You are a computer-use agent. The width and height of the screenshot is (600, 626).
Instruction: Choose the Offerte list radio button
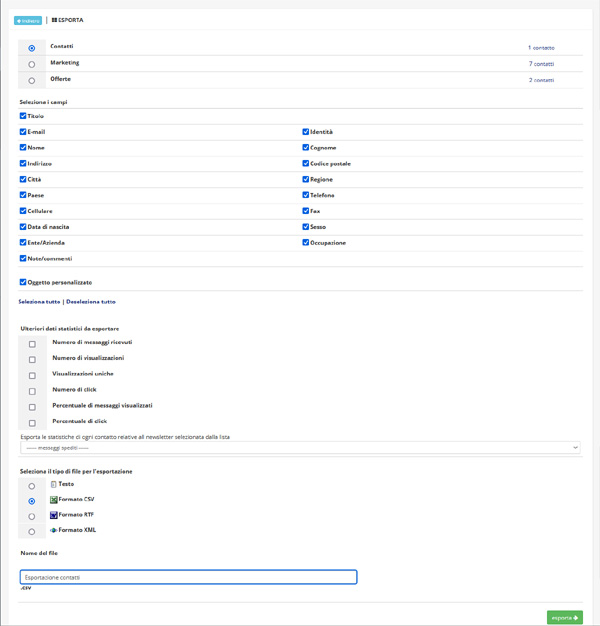pos(32,80)
